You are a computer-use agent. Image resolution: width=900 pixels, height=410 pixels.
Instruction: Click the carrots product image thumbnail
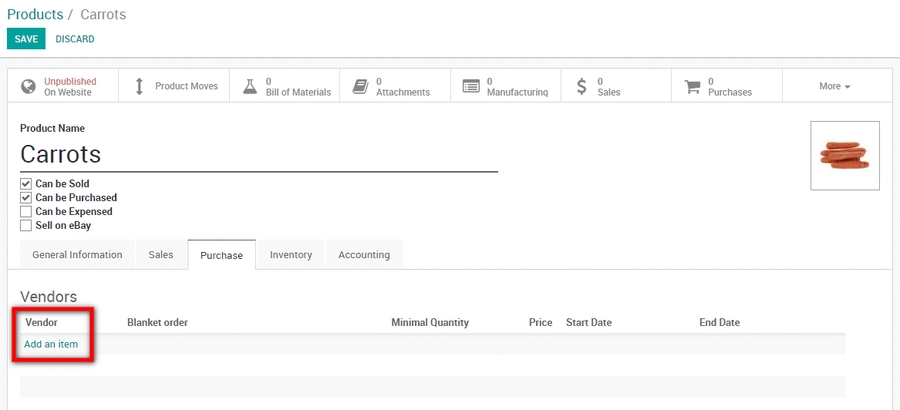point(845,156)
